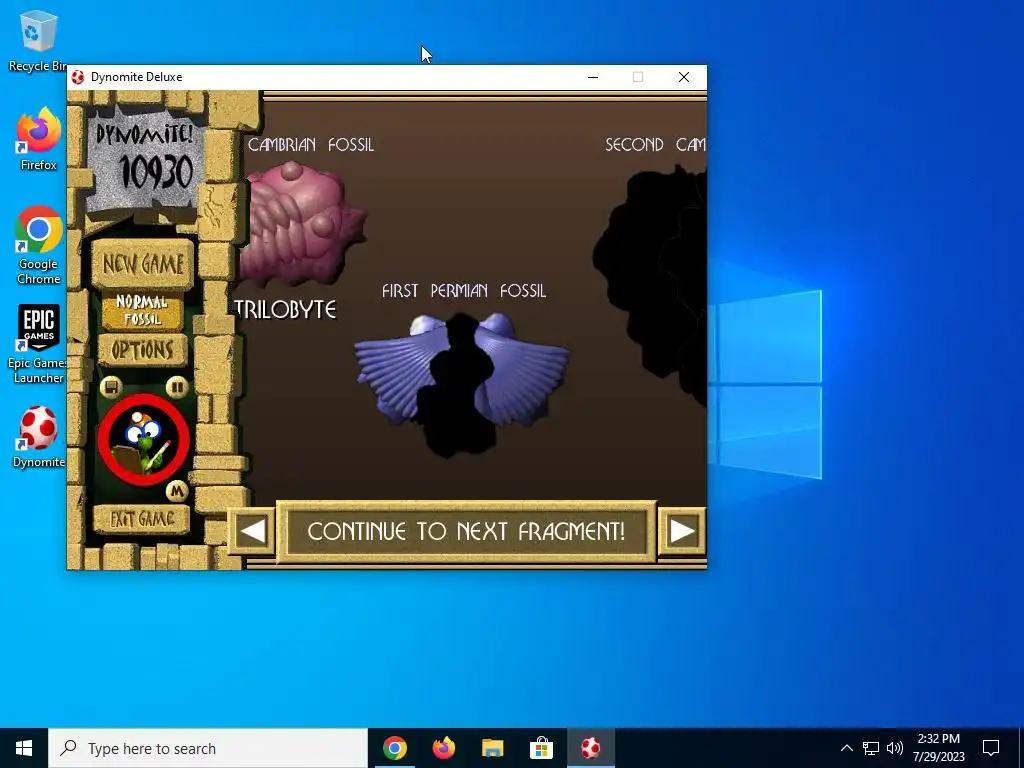Close the Dynomite Deluxe window
The image size is (1024, 768).
(684, 77)
